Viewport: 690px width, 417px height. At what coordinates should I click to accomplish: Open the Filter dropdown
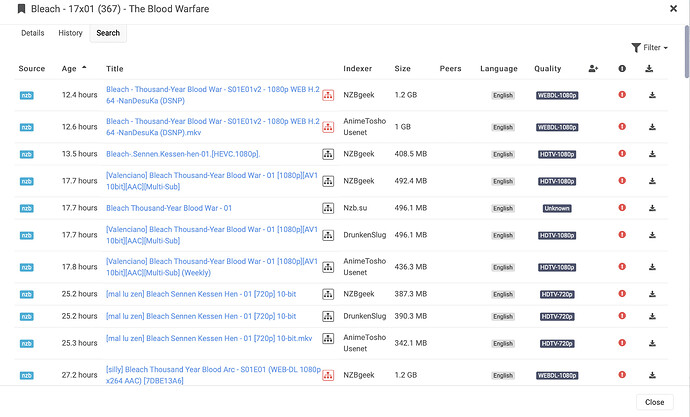[x=650, y=48]
